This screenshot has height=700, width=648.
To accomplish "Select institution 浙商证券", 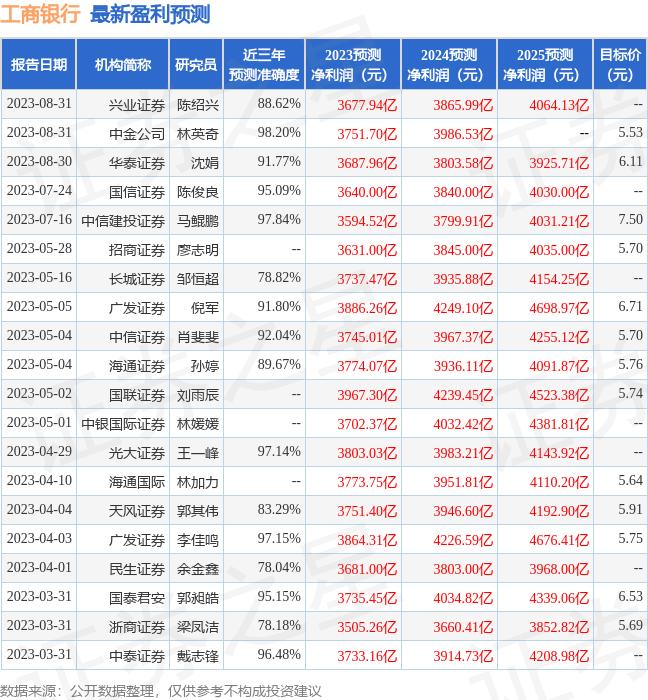I will [x=137, y=627].
